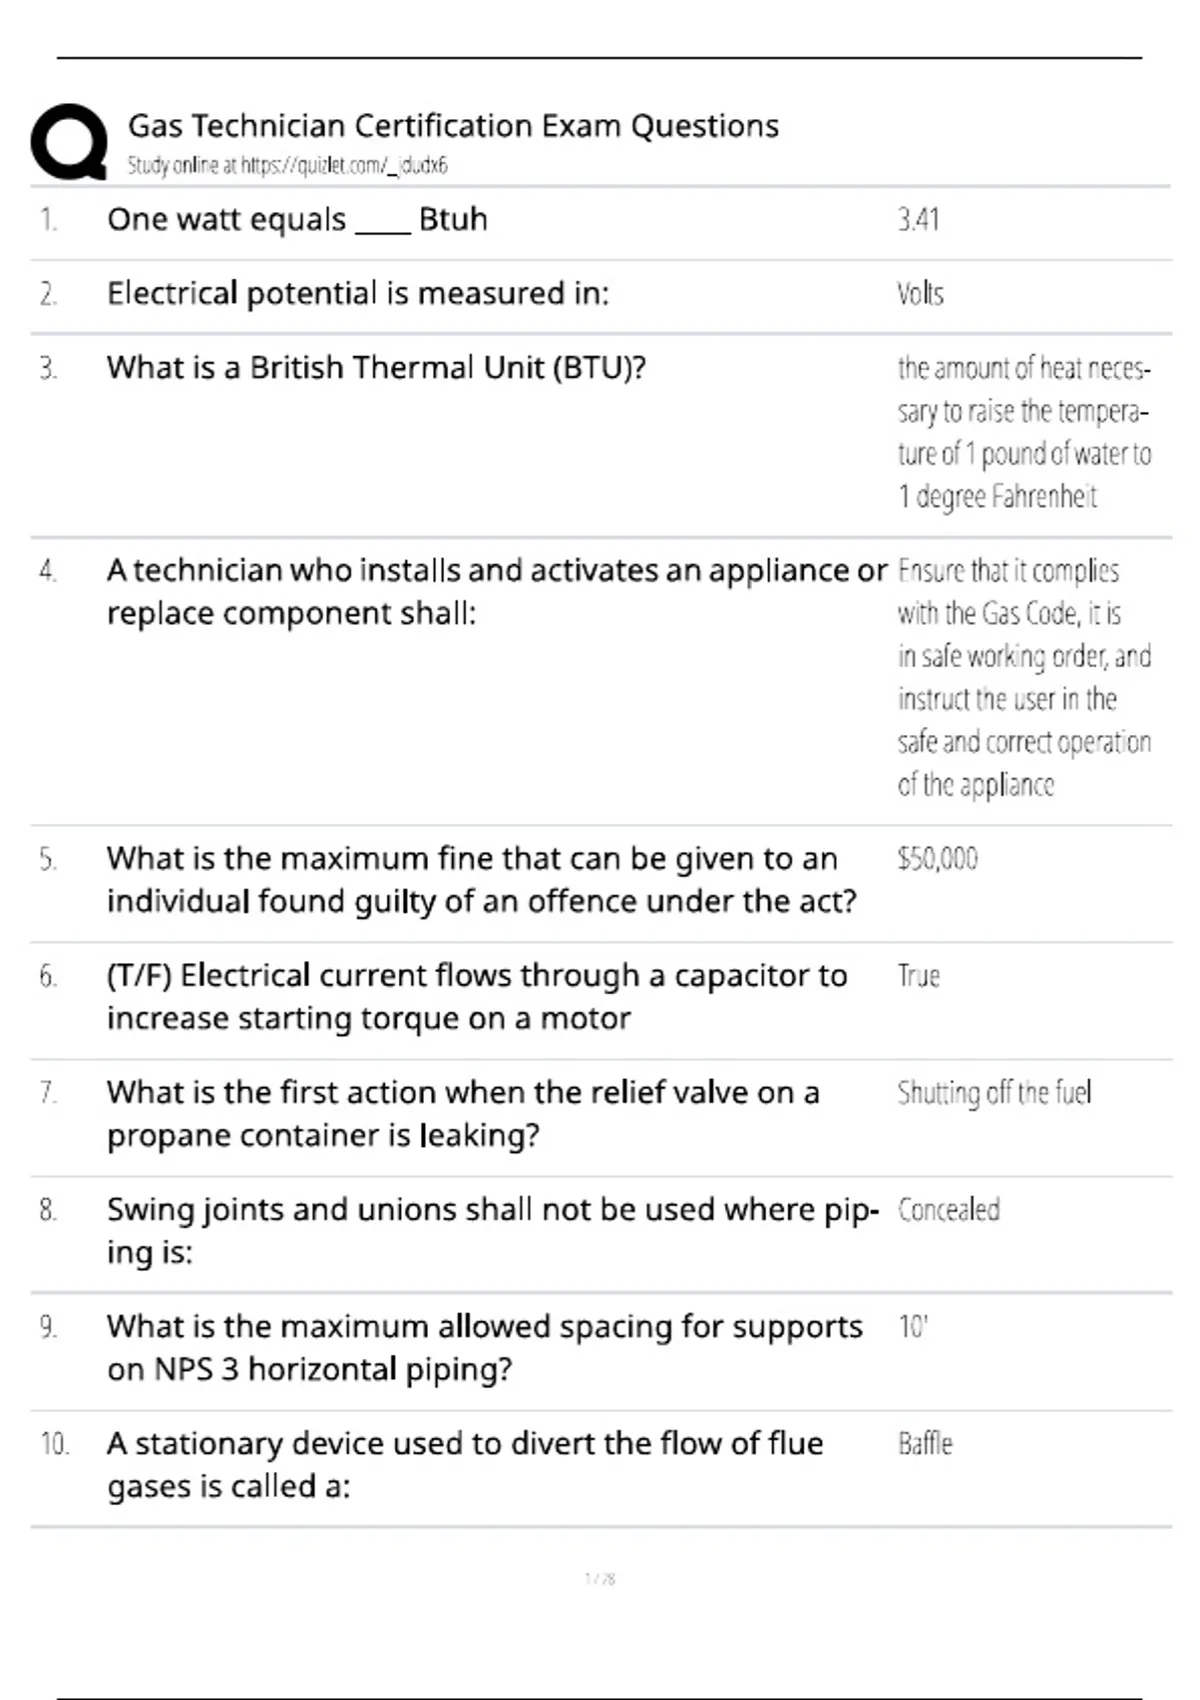Image resolution: width=1200 pixels, height=1700 pixels.
Task: Select the question on electrical potential measurement
Action: 357,293
